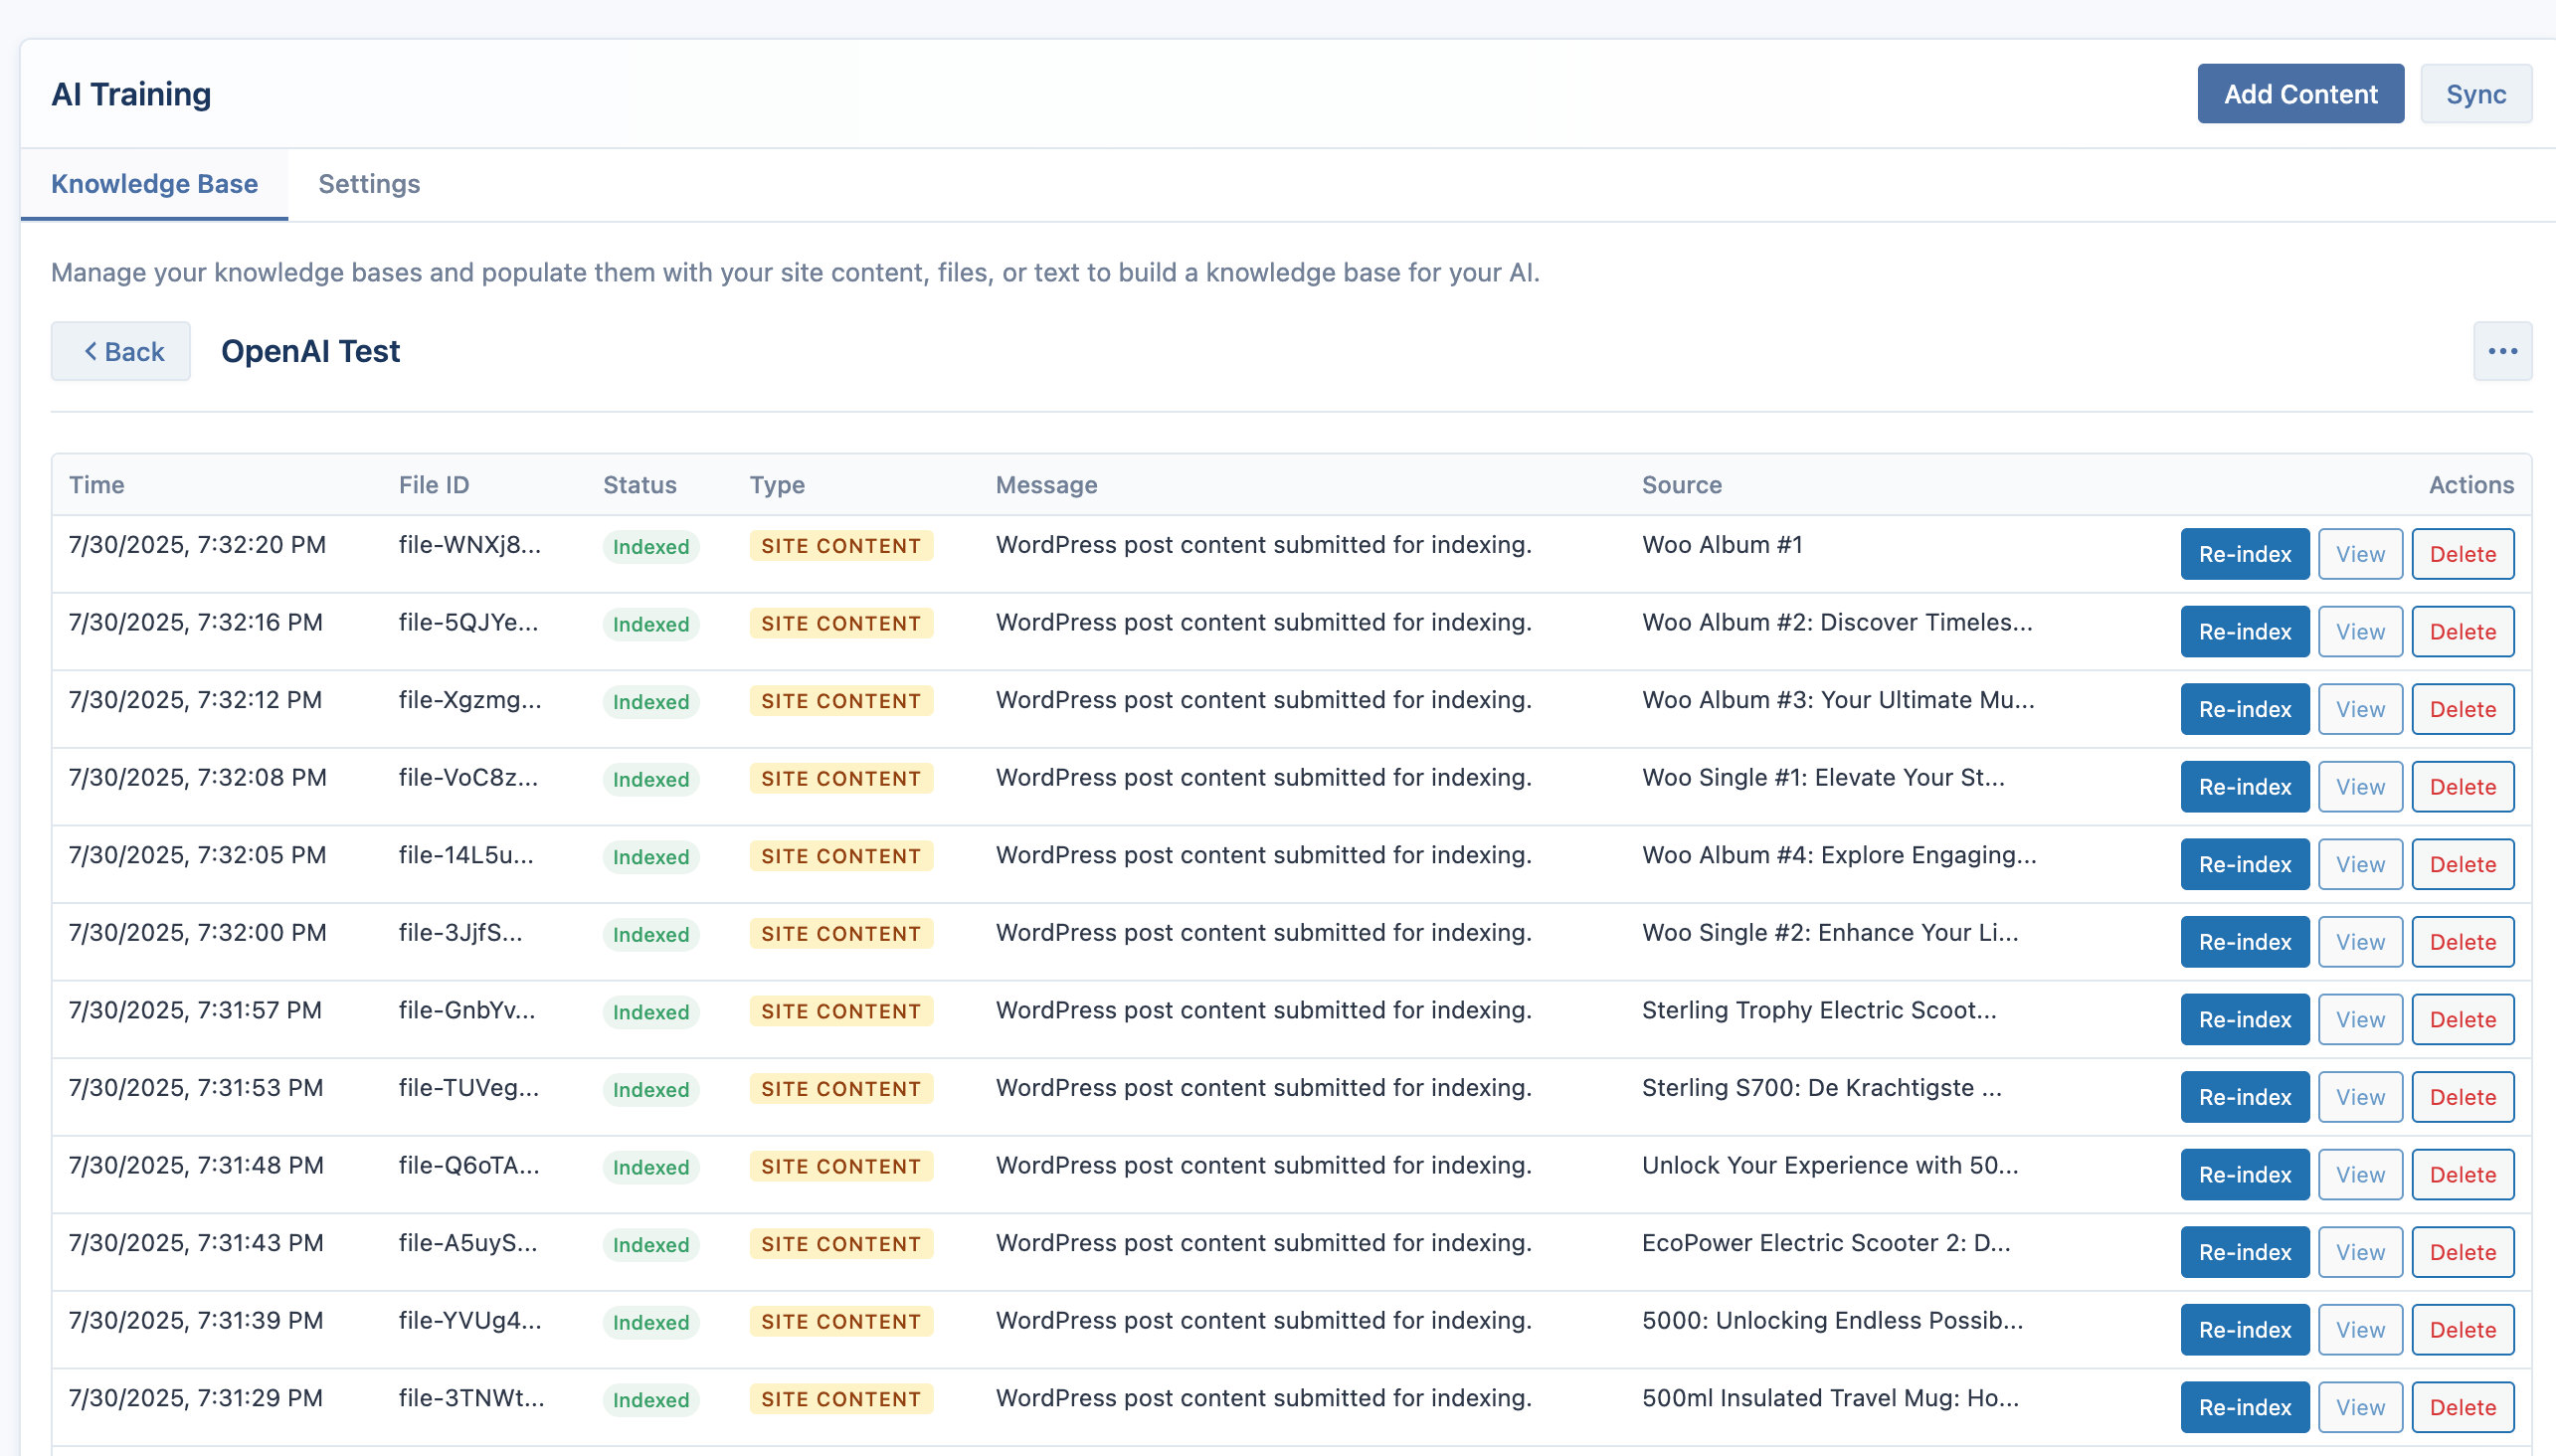Click Indexed badge in file-14L5u row
The width and height of the screenshot is (2556, 1456).
[651, 857]
